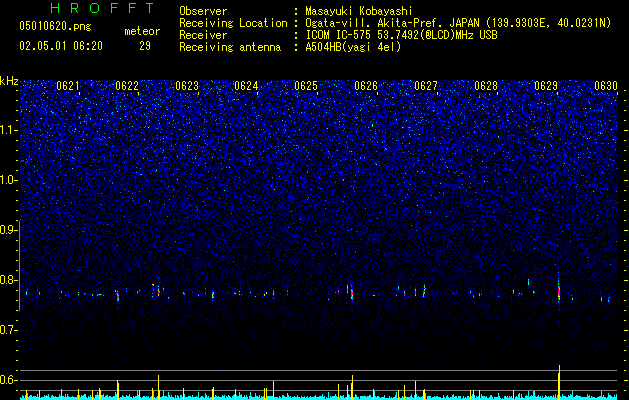Click the 0626 time marker
This screenshot has width=629, height=400.
[366, 86]
